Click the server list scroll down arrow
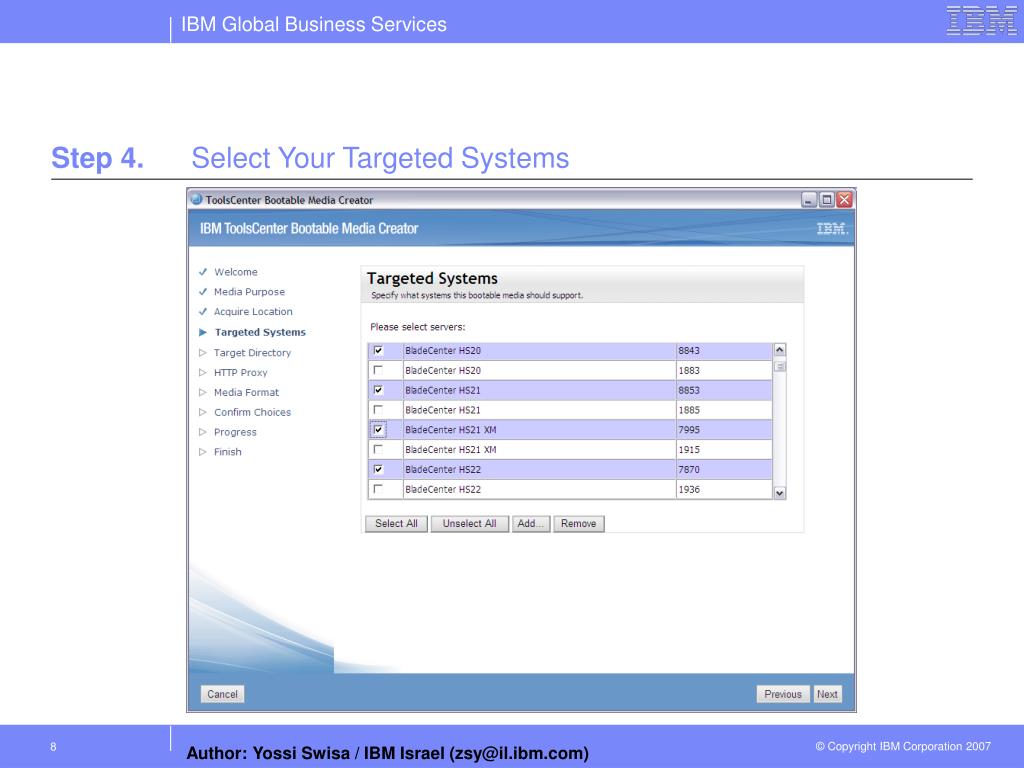Viewport: 1024px width, 768px height. click(779, 493)
